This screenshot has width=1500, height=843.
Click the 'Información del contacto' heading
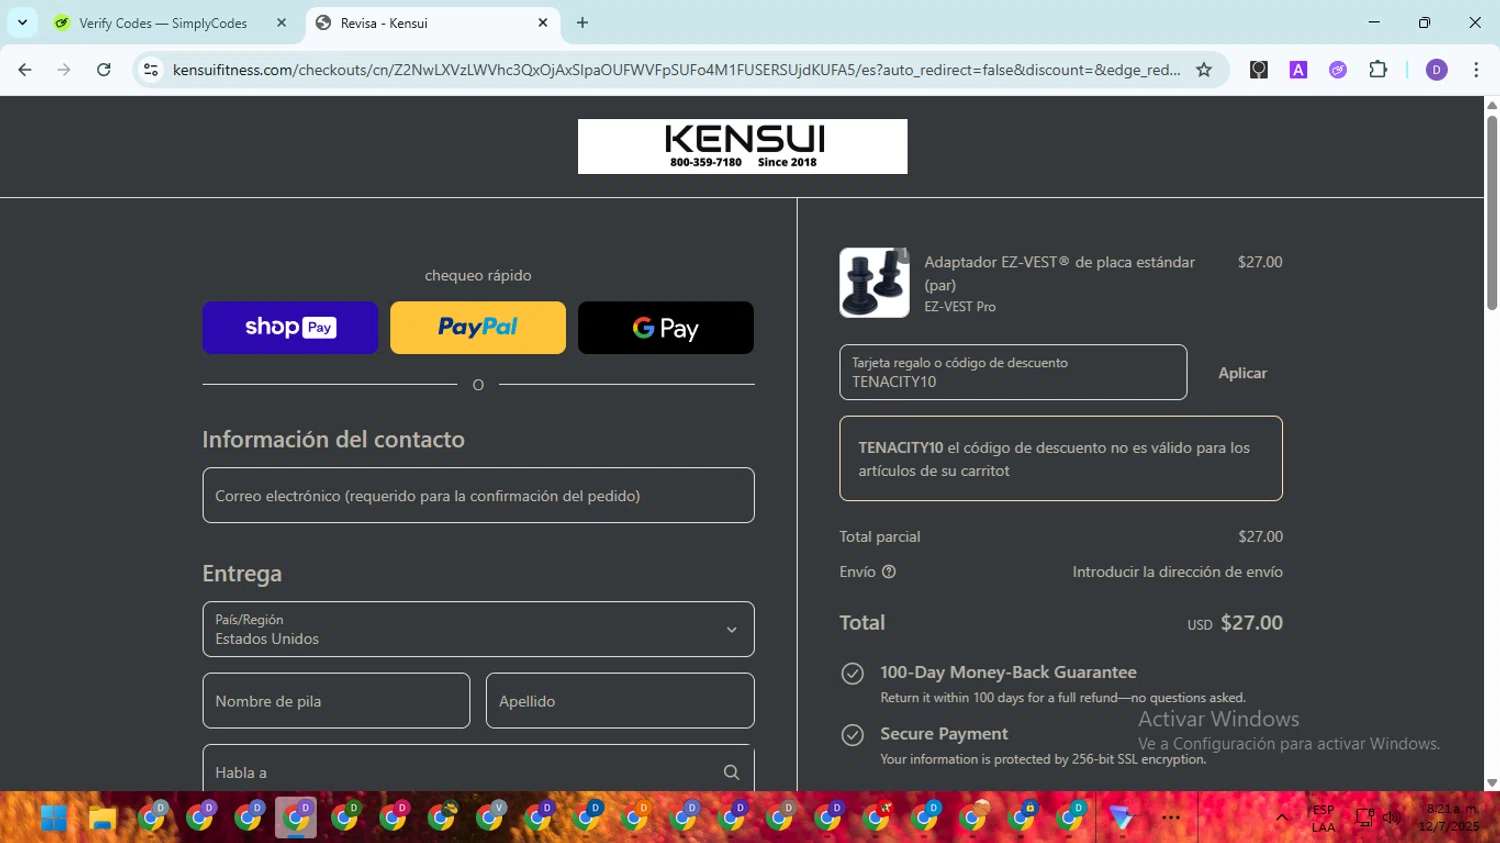pyautogui.click(x=333, y=439)
